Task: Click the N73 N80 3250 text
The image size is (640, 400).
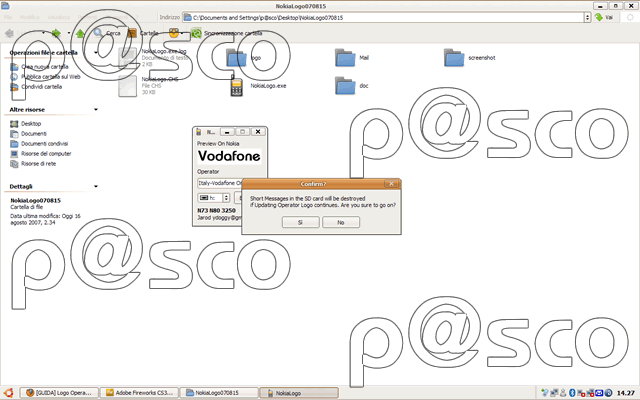Action: 216,211
